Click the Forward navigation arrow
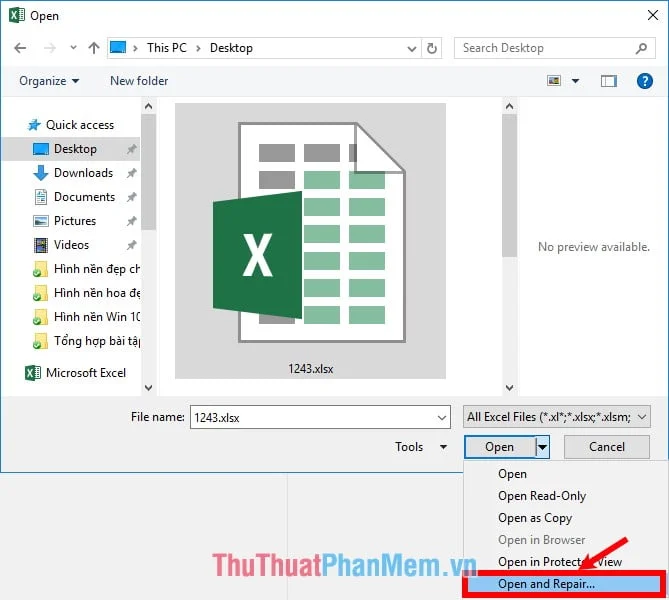 click(49, 48)
